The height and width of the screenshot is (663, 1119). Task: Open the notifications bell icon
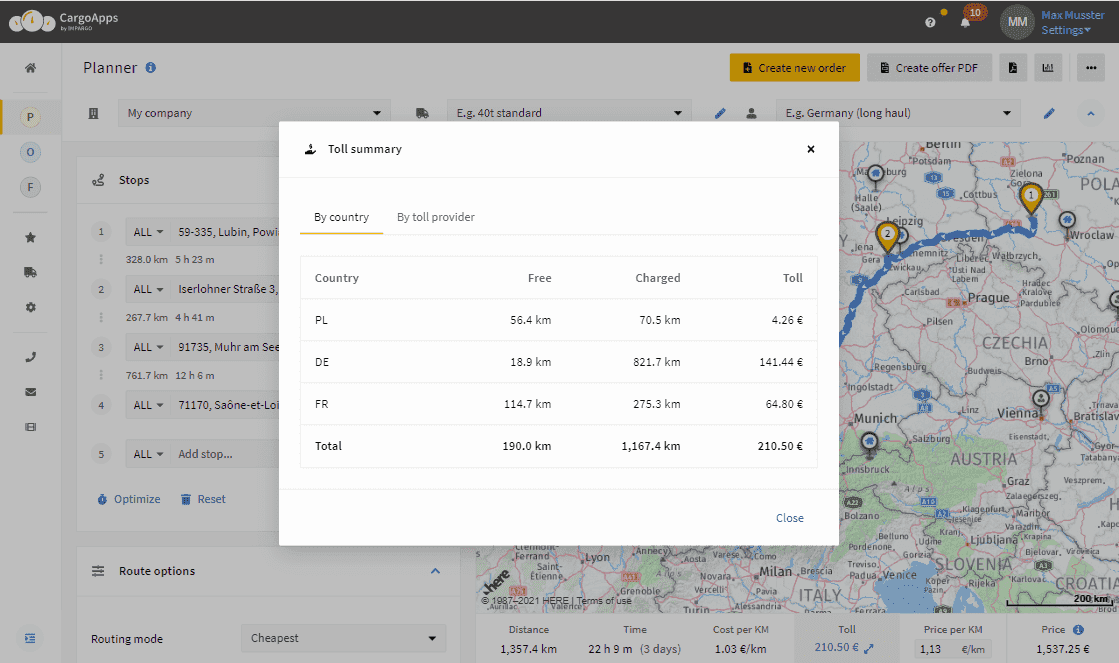pos(965,22)
